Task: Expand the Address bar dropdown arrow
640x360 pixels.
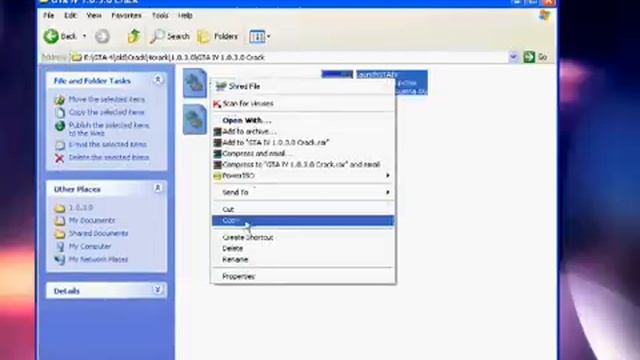Action: pyautogui.click(x=513, y=57)
